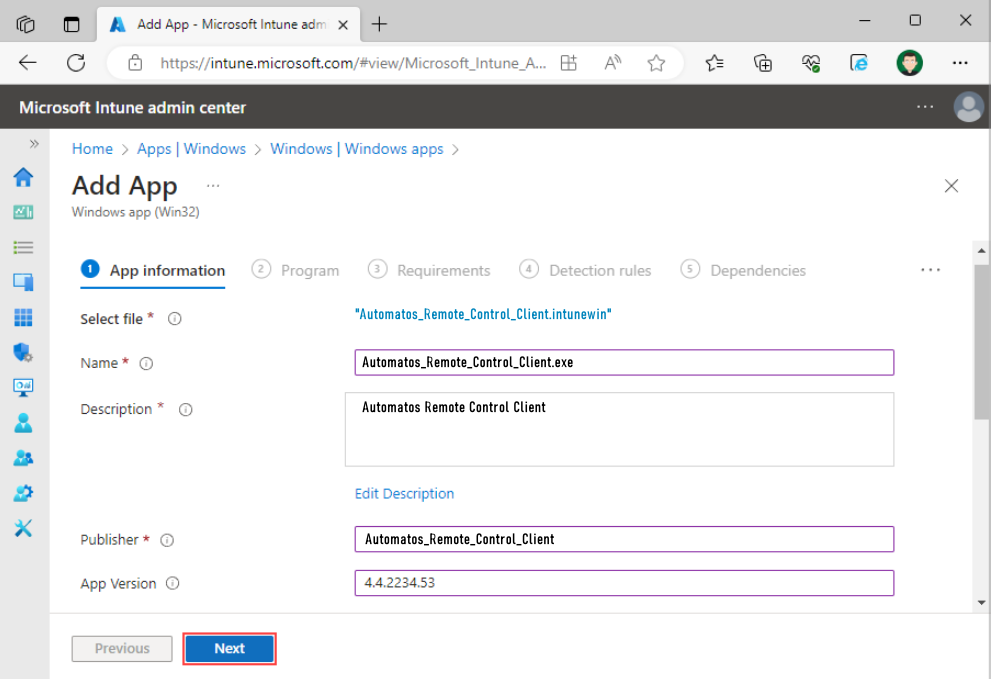Open the Home icon in Intune sidebar
Image resolution: width=991 pixels, height=679 pixels.
[x=23, y=177]
